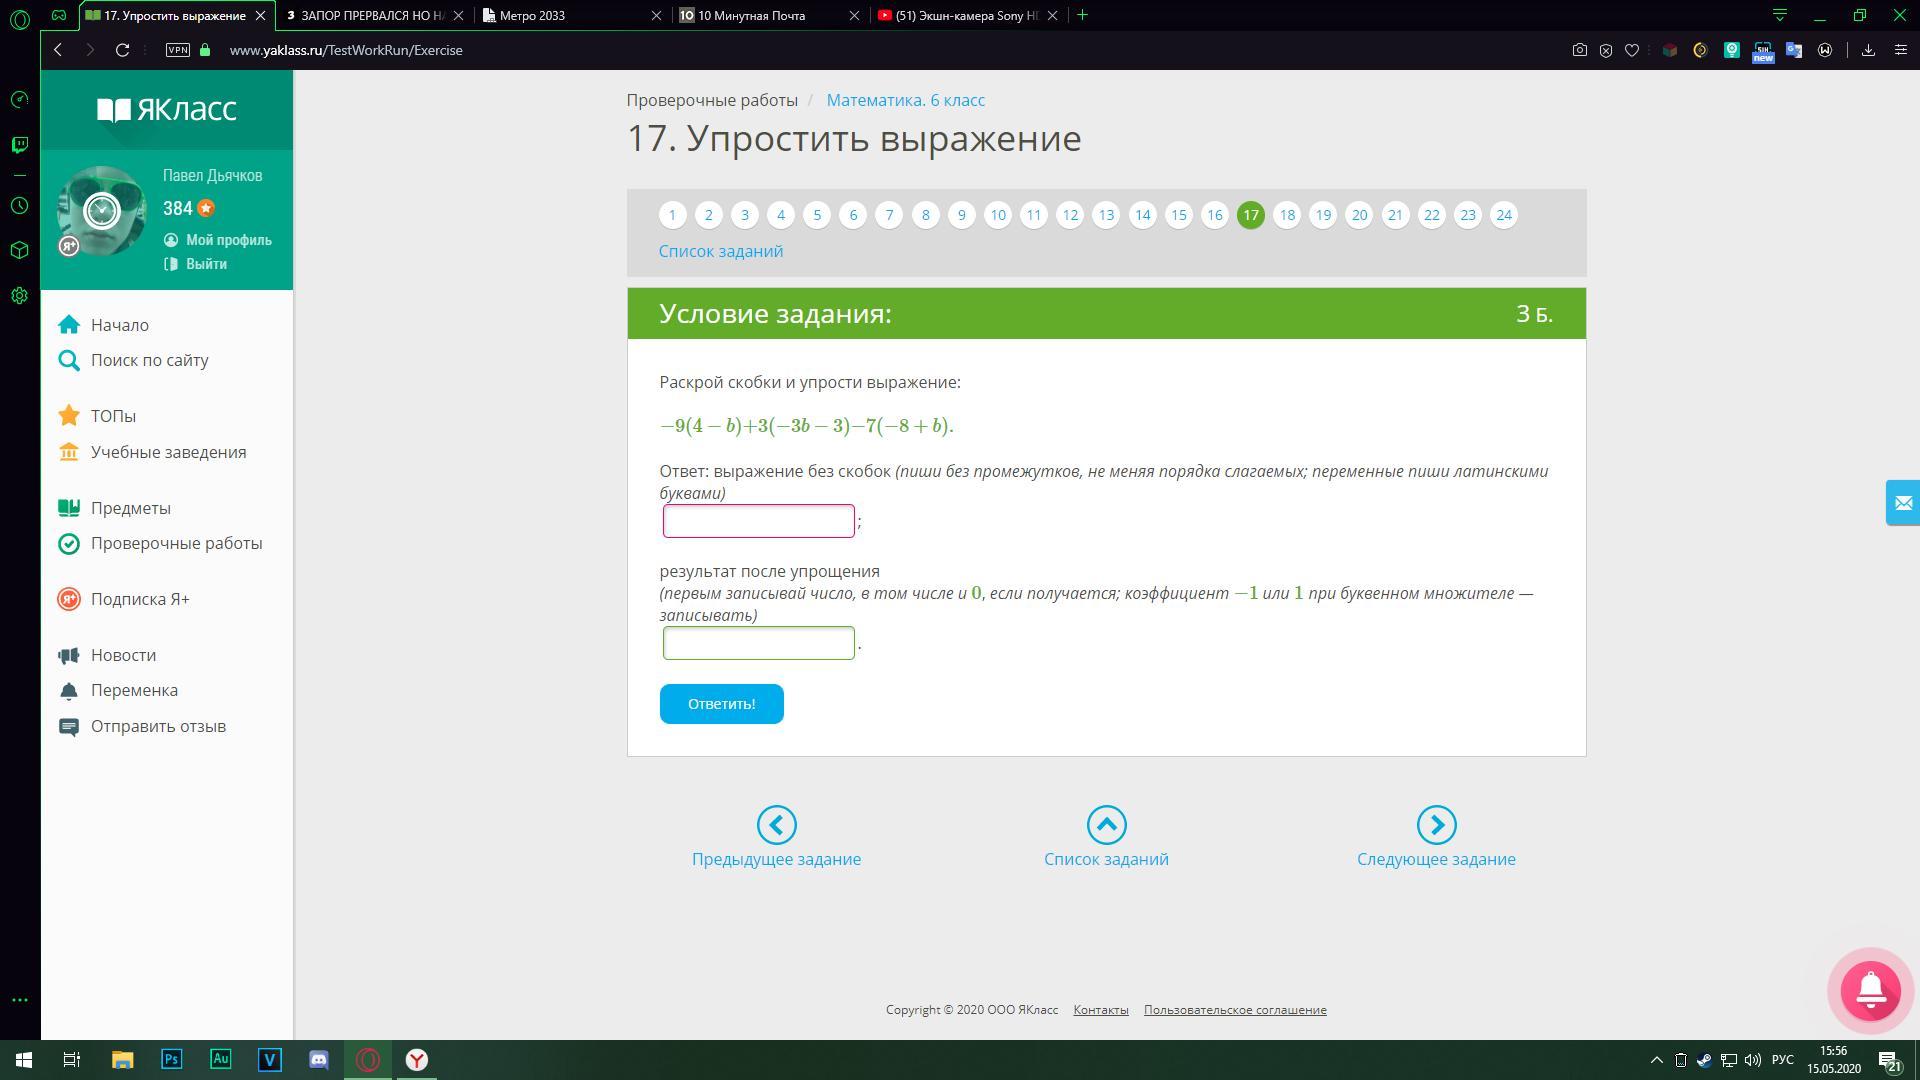Image resolution: width=1920 pixels, height=1080 pixels.
Task: Reload the page with the refresh icon
Action: tap(122, 50)
